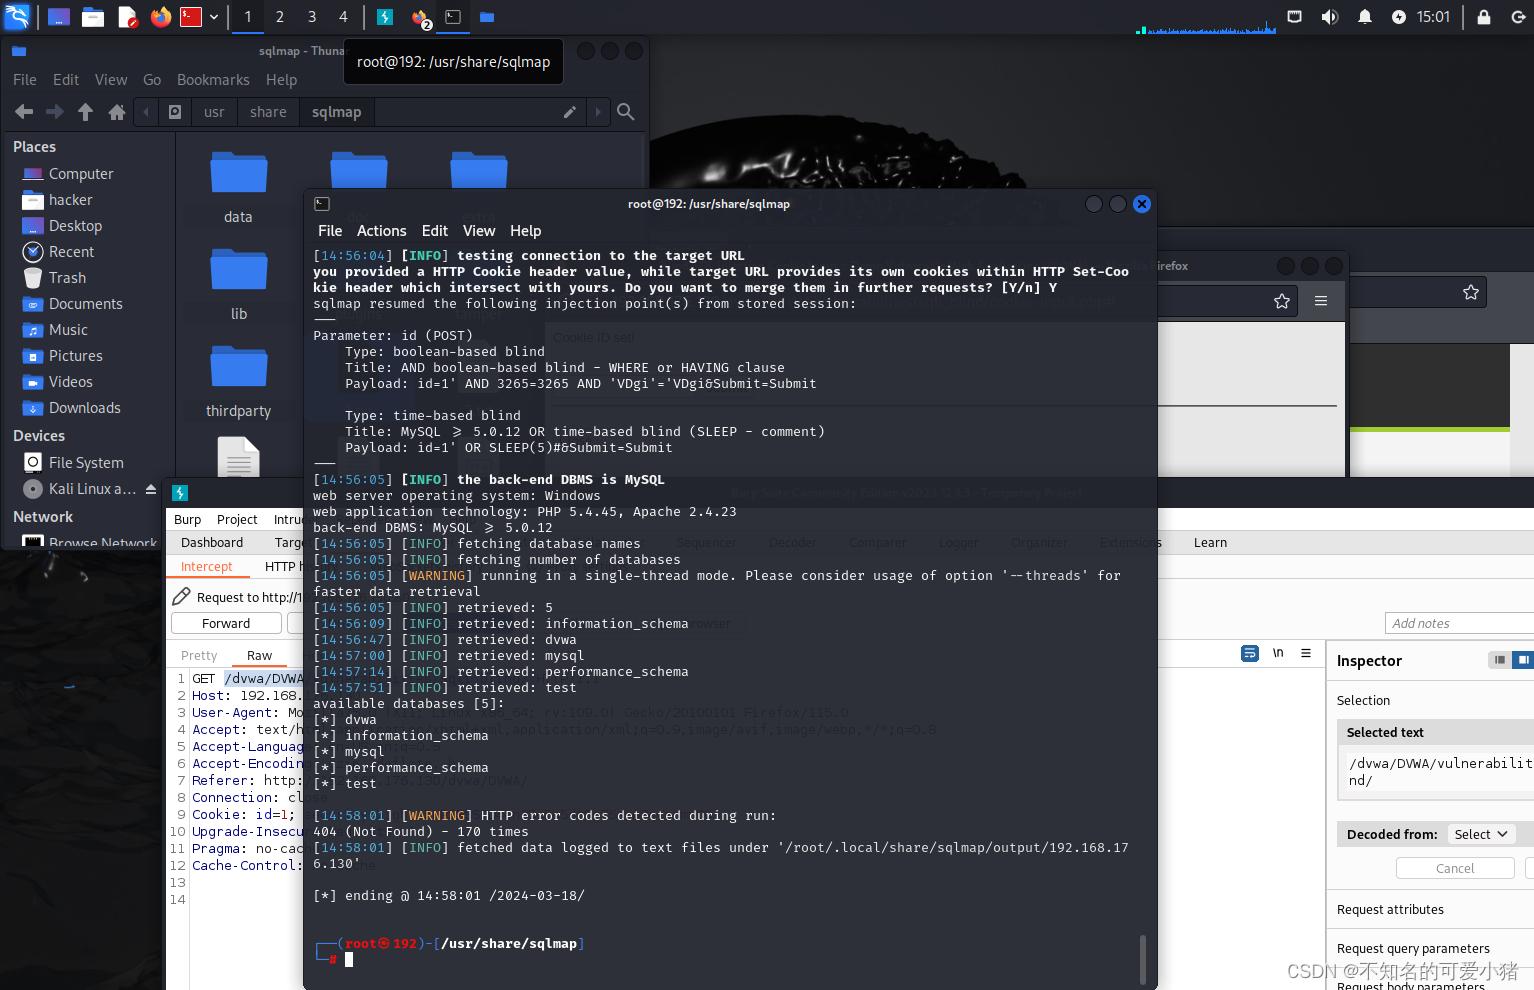Click the log out icon in the panel
Viewport: 1534px width, 990px height.
tap(1518, 17)
